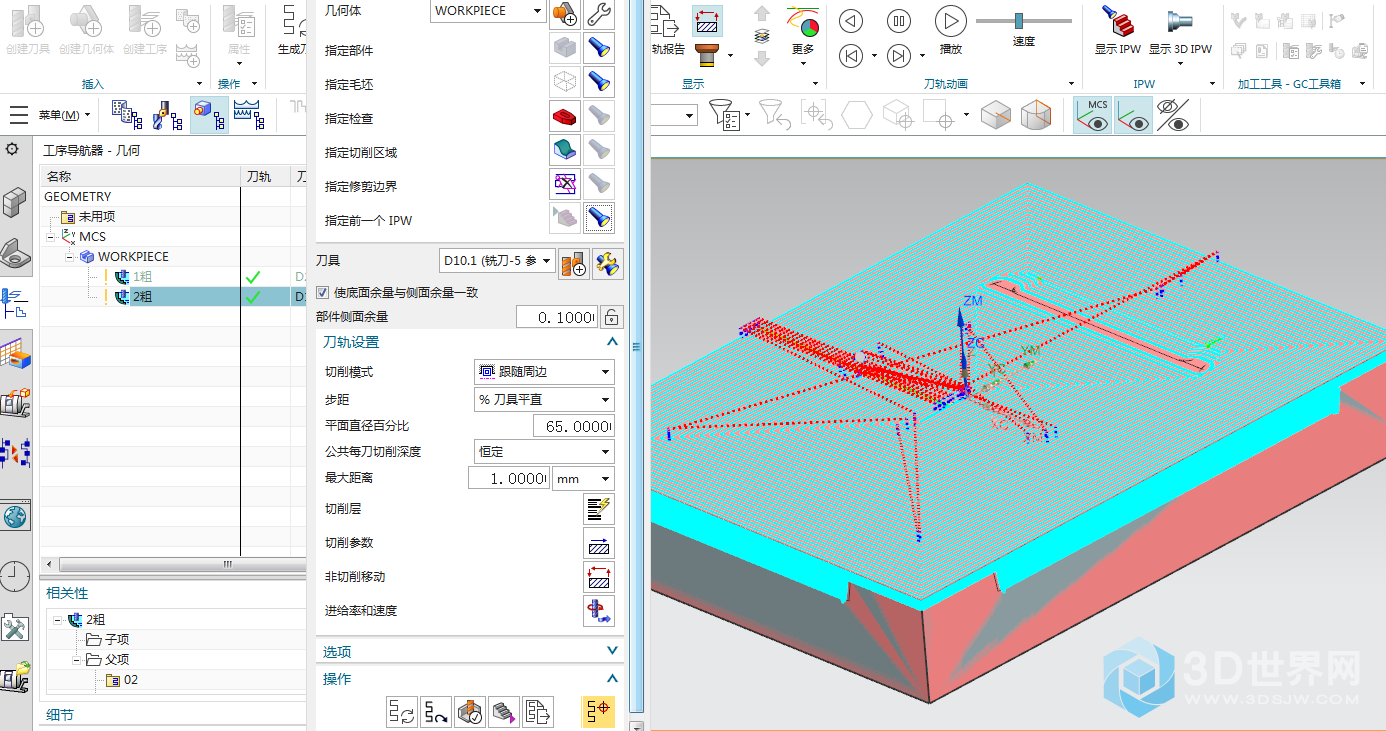This screenshot has height=731, width=1386.
Task: Open 几何体 WORKPIECE dropdown
Action: 489,11
